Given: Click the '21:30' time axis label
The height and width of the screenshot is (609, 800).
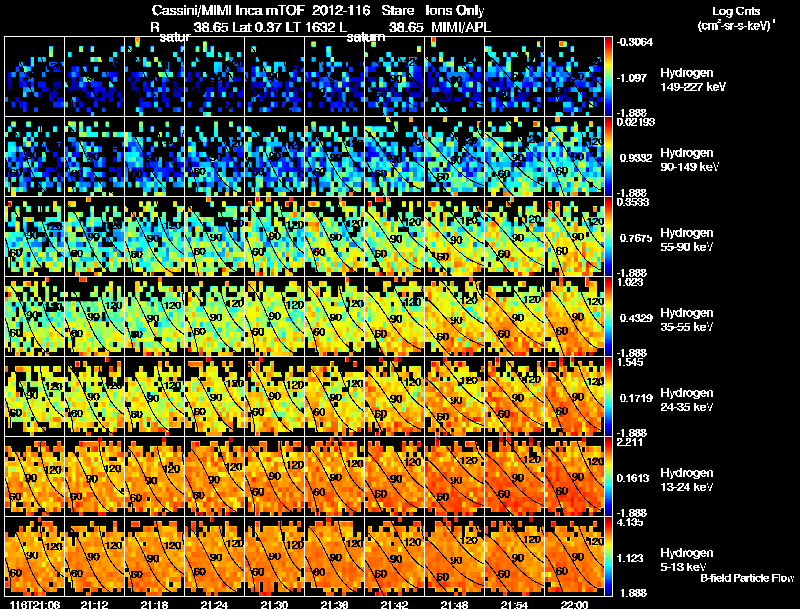Looking at the screenshot, I should pos(274,604).
